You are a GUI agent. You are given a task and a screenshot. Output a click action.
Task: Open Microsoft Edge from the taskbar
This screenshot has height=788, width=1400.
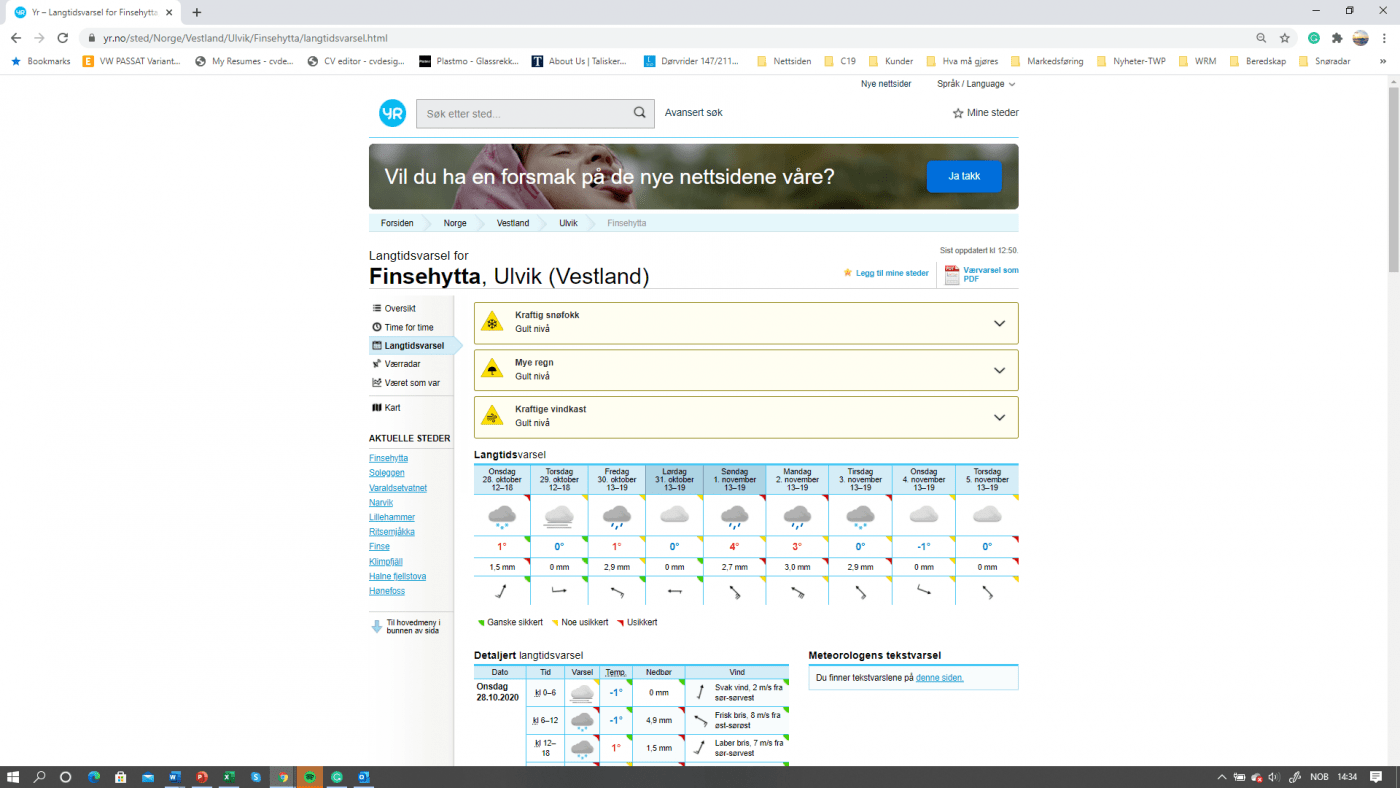coord(94,777)
